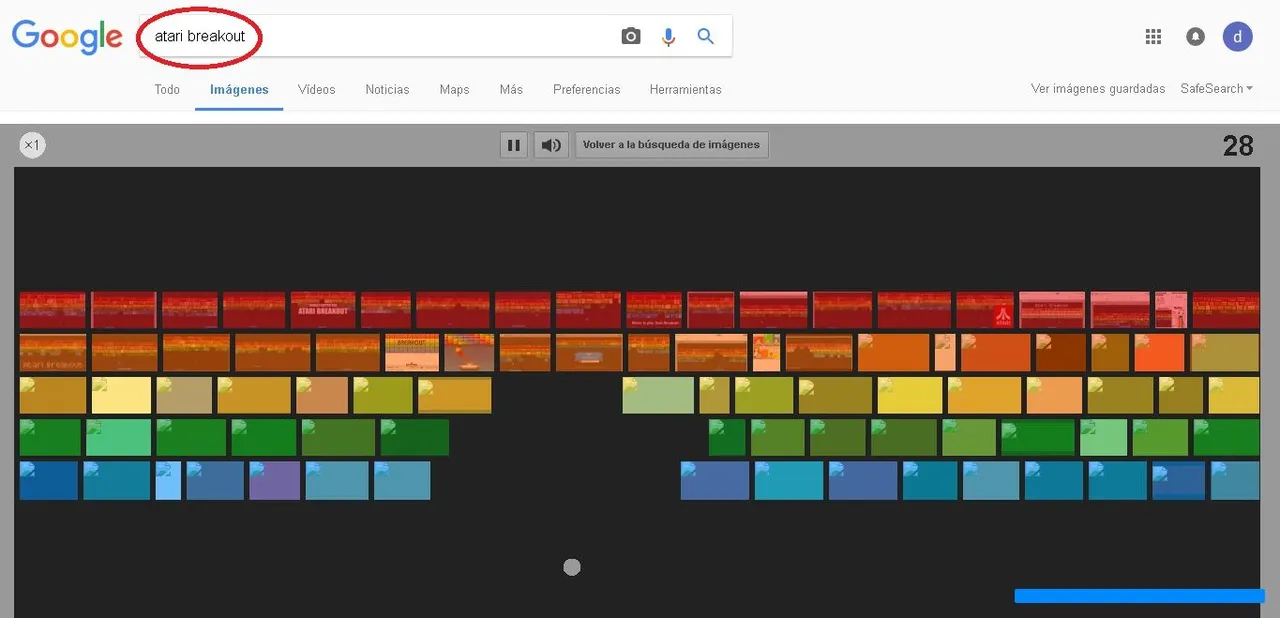
Task: Switch to the Todo tab
Action: click(167, 89)
